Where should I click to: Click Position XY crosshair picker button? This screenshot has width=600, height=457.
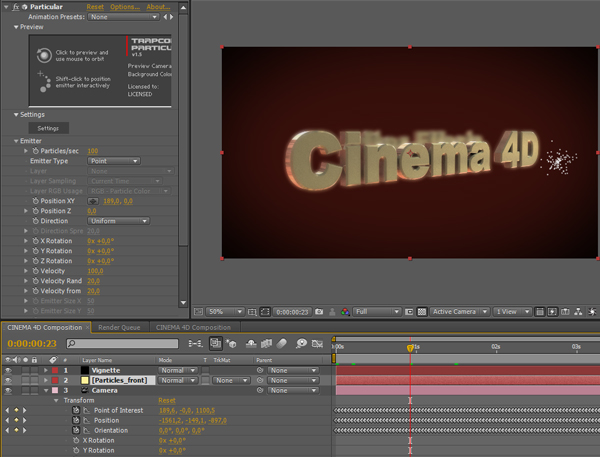point(93,201)
